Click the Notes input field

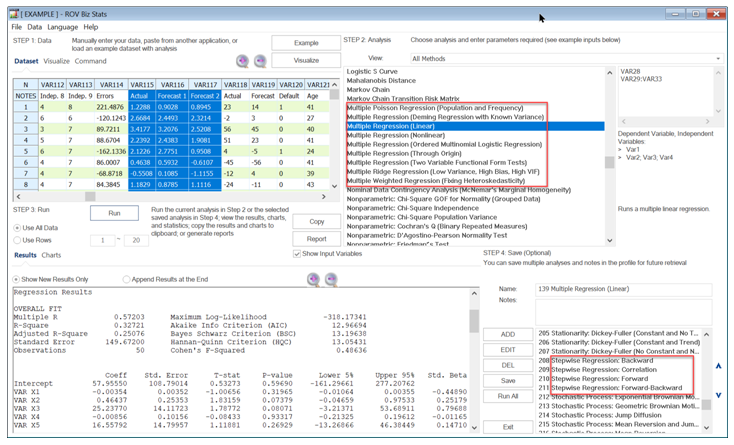[x=623, y=312]
